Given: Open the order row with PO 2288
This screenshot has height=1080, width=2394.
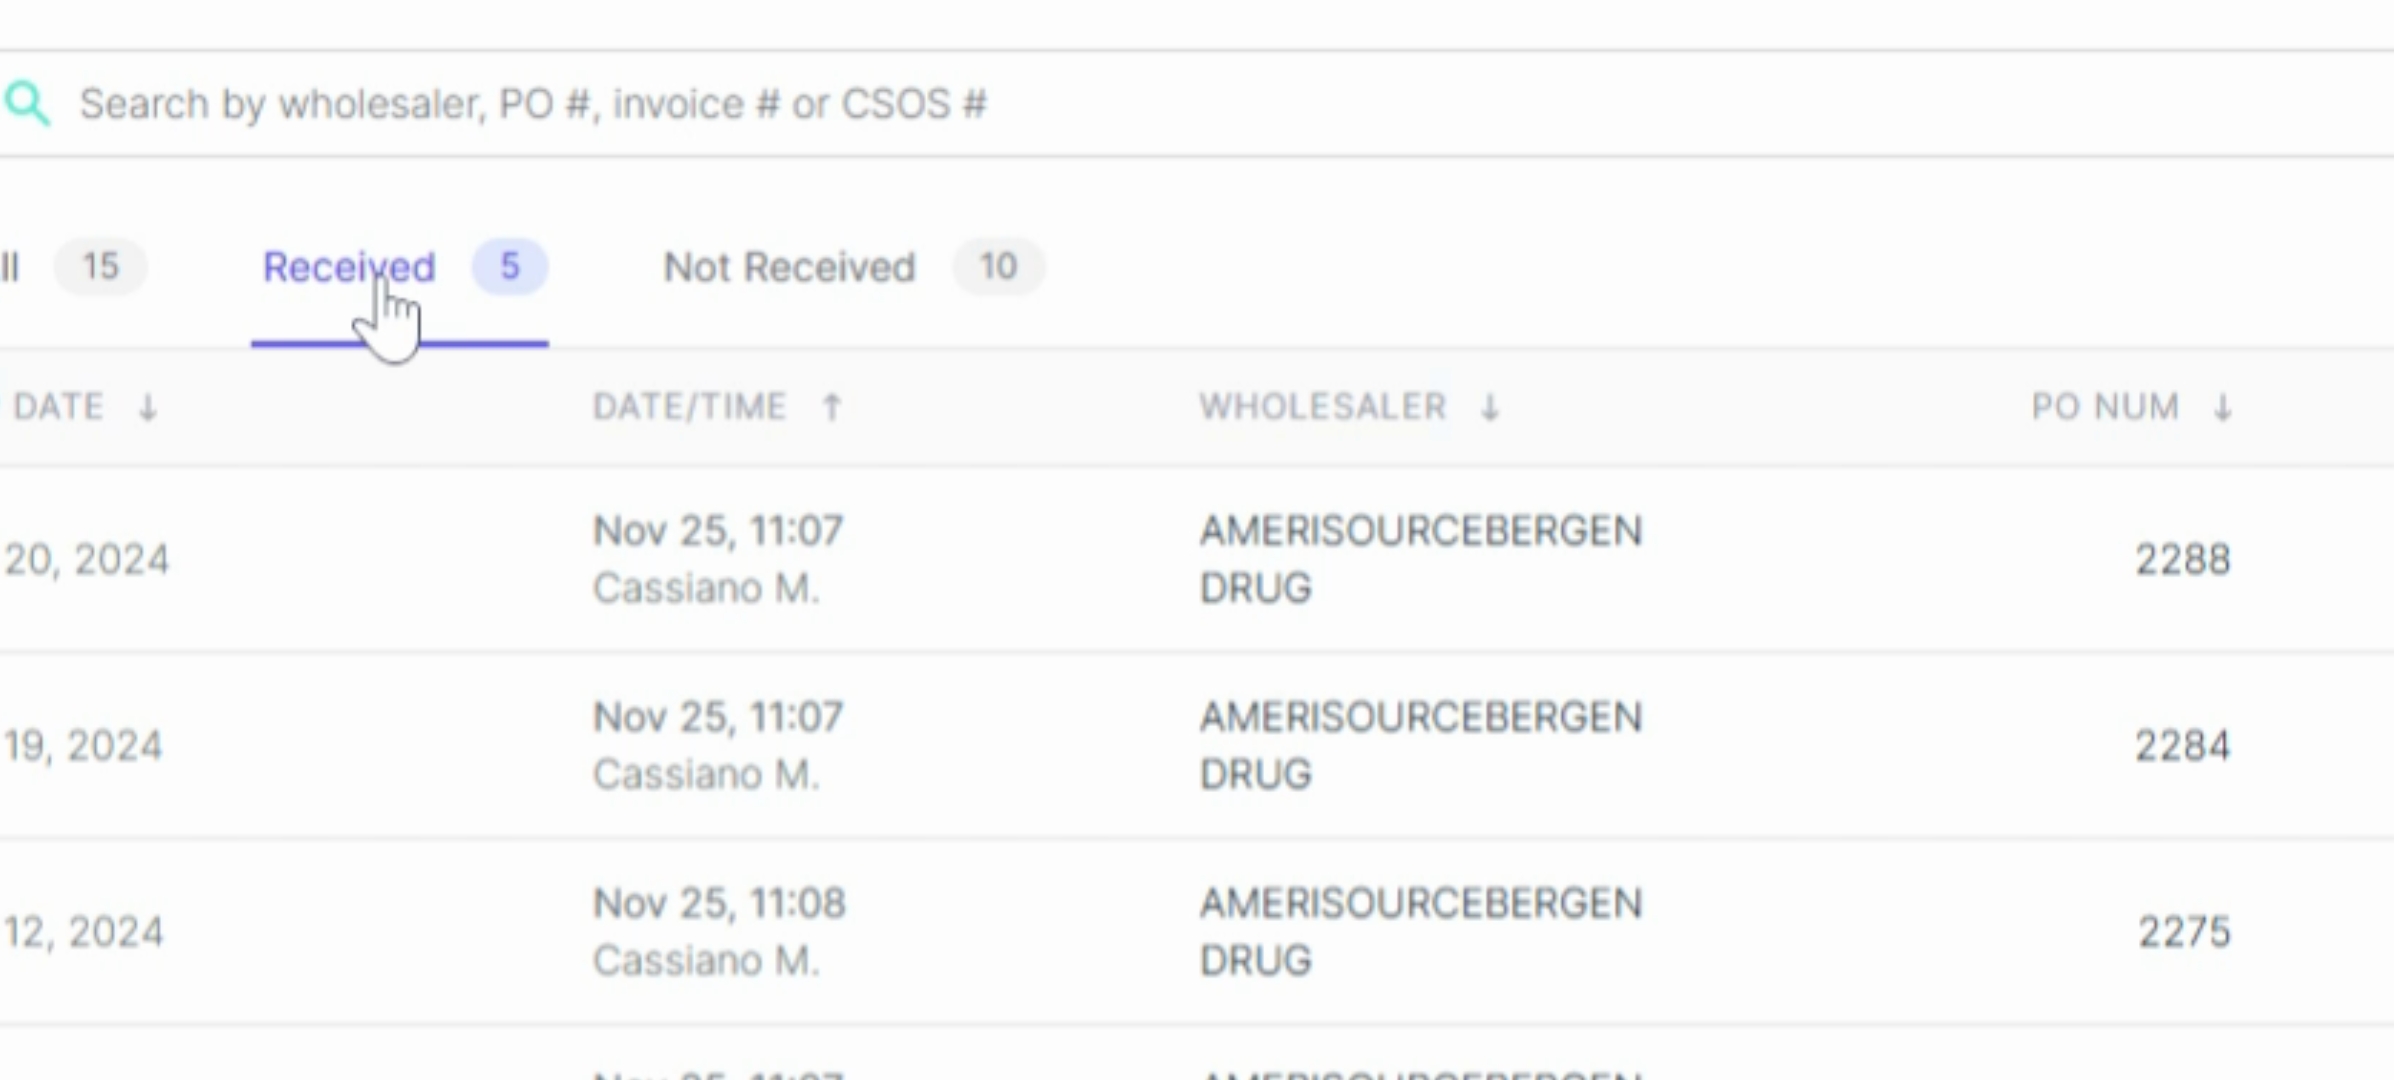Looking at the screenshot, I should [x=1197, y=560].
